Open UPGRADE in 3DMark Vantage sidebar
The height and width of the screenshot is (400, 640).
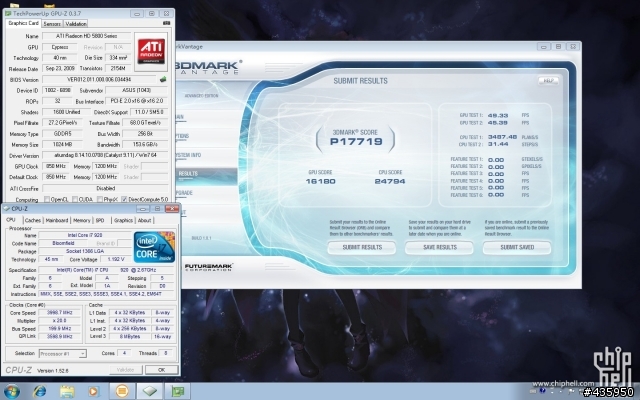(x=184, y=193)
